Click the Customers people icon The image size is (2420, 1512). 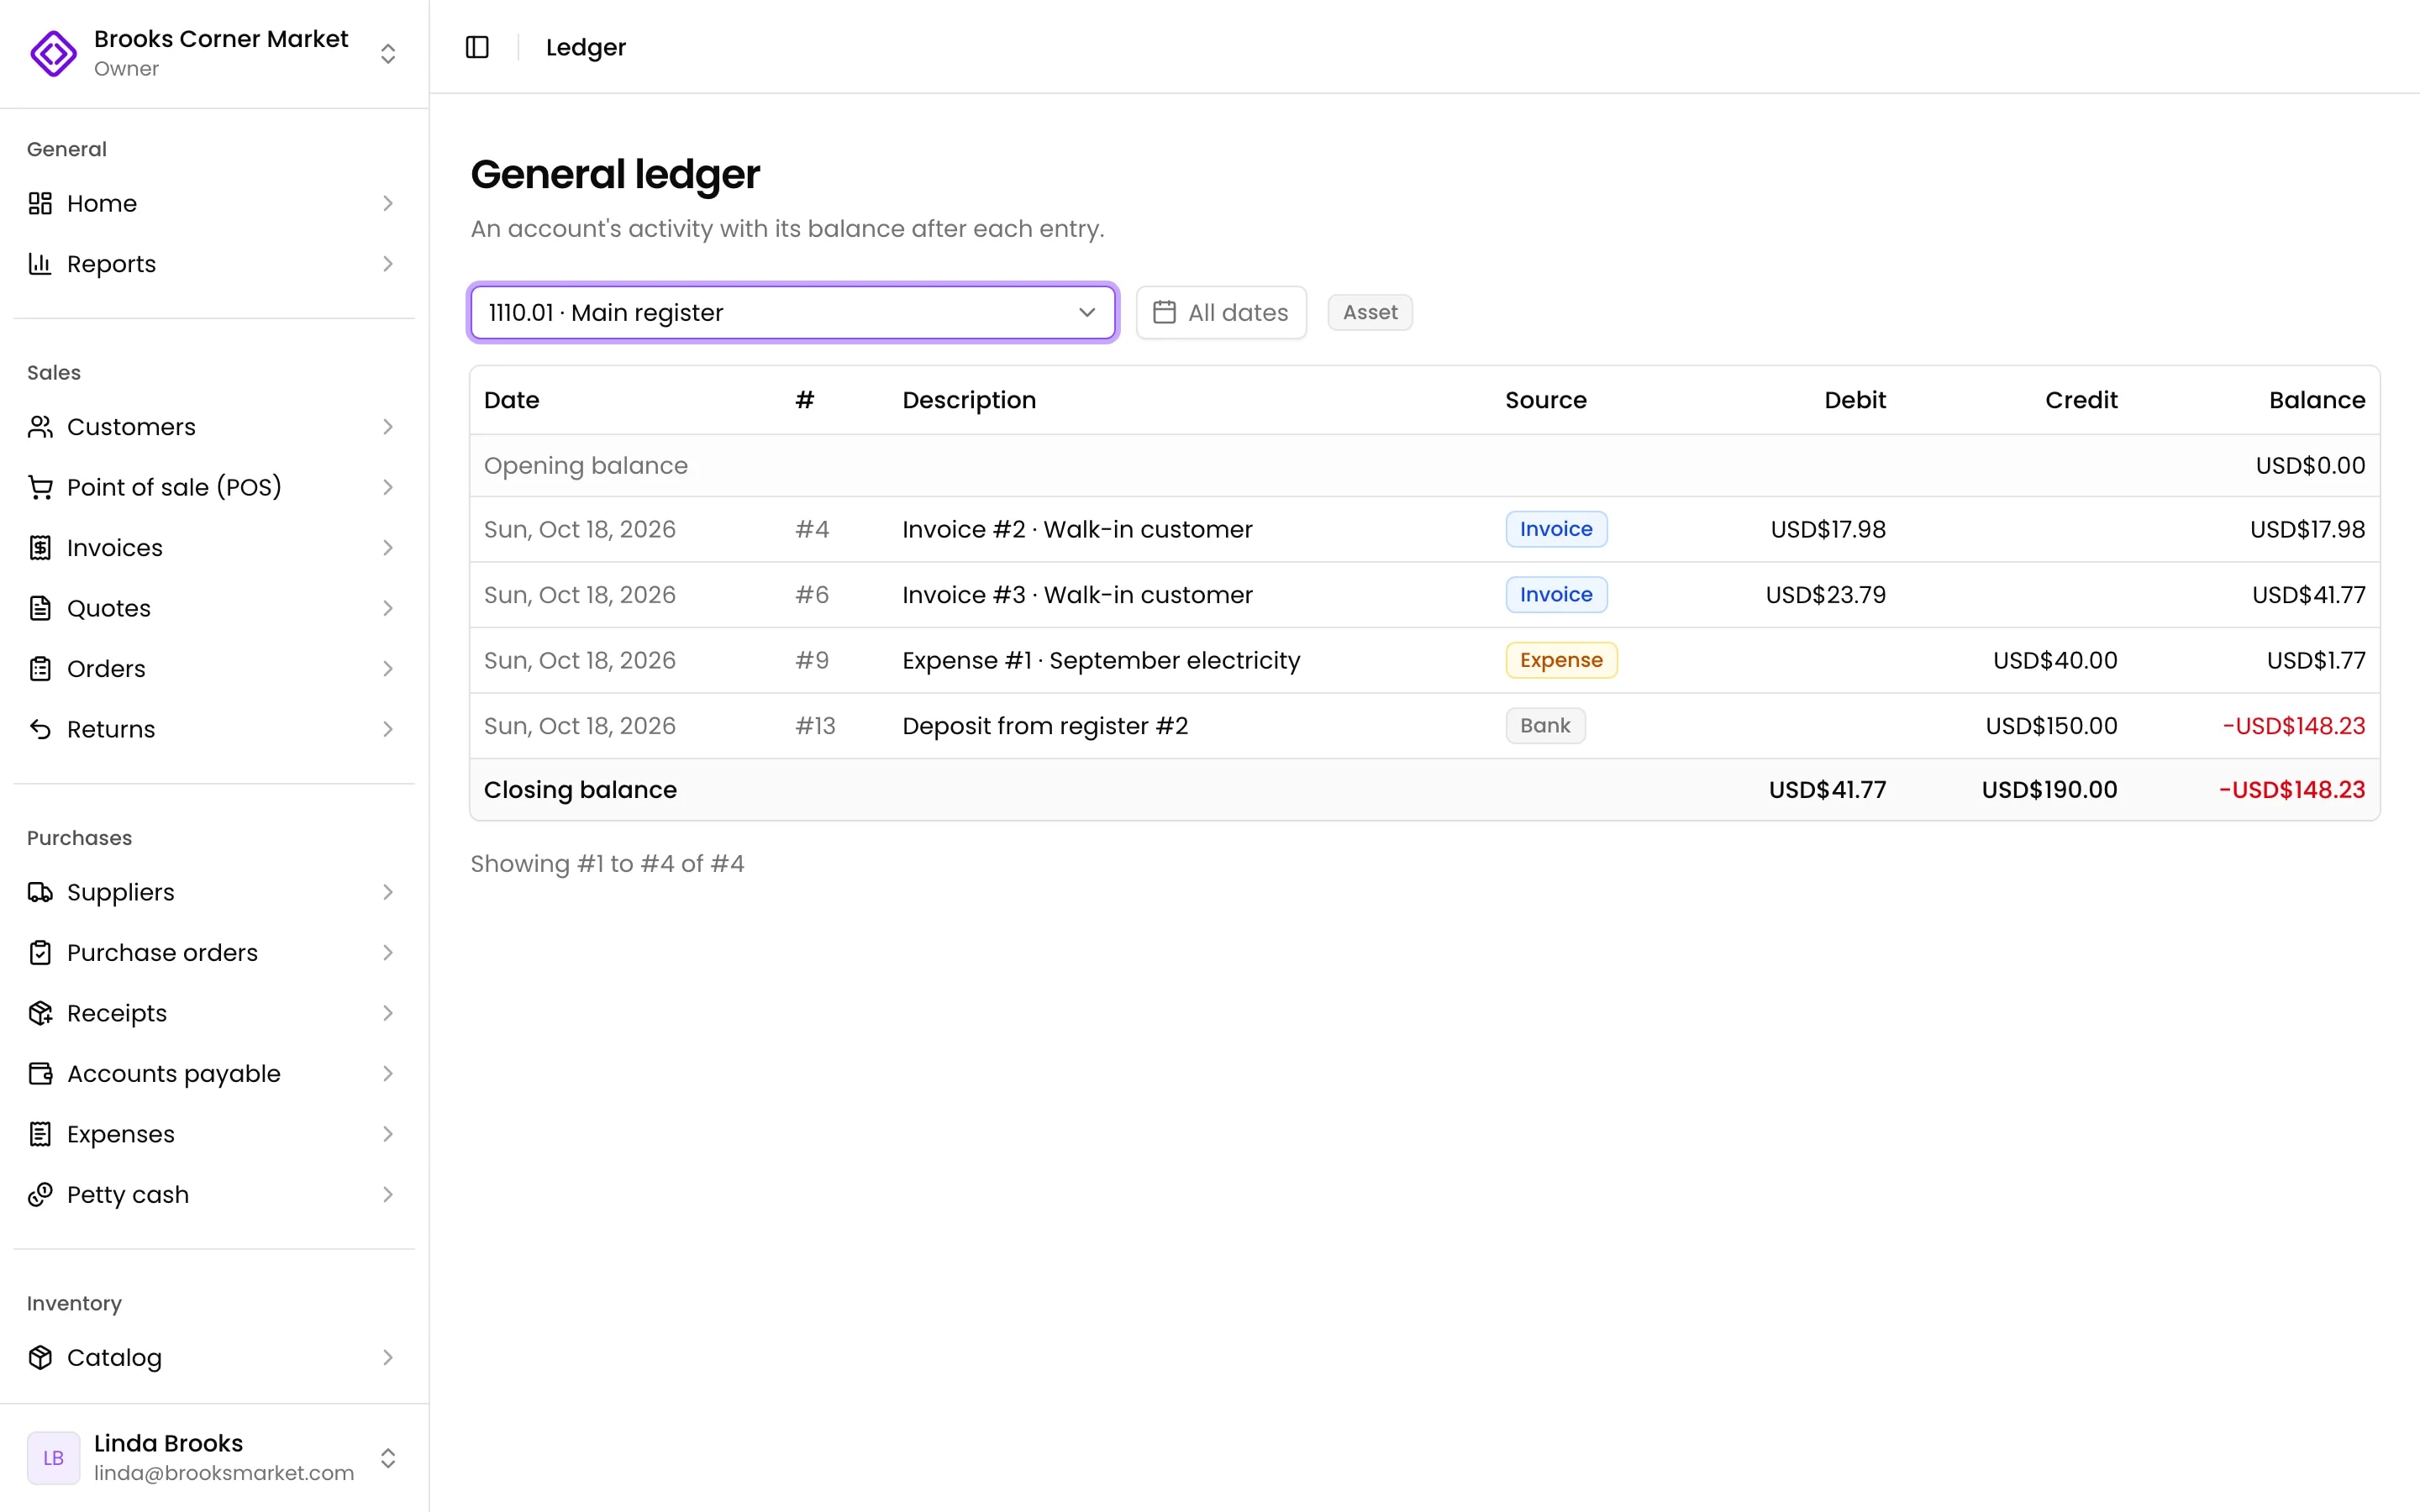(x=40, y=427)
